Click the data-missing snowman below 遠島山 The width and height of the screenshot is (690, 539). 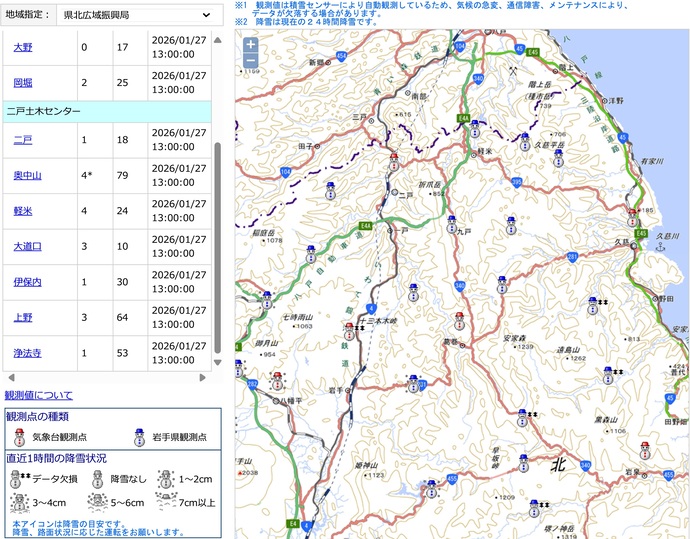pos(608,375)
